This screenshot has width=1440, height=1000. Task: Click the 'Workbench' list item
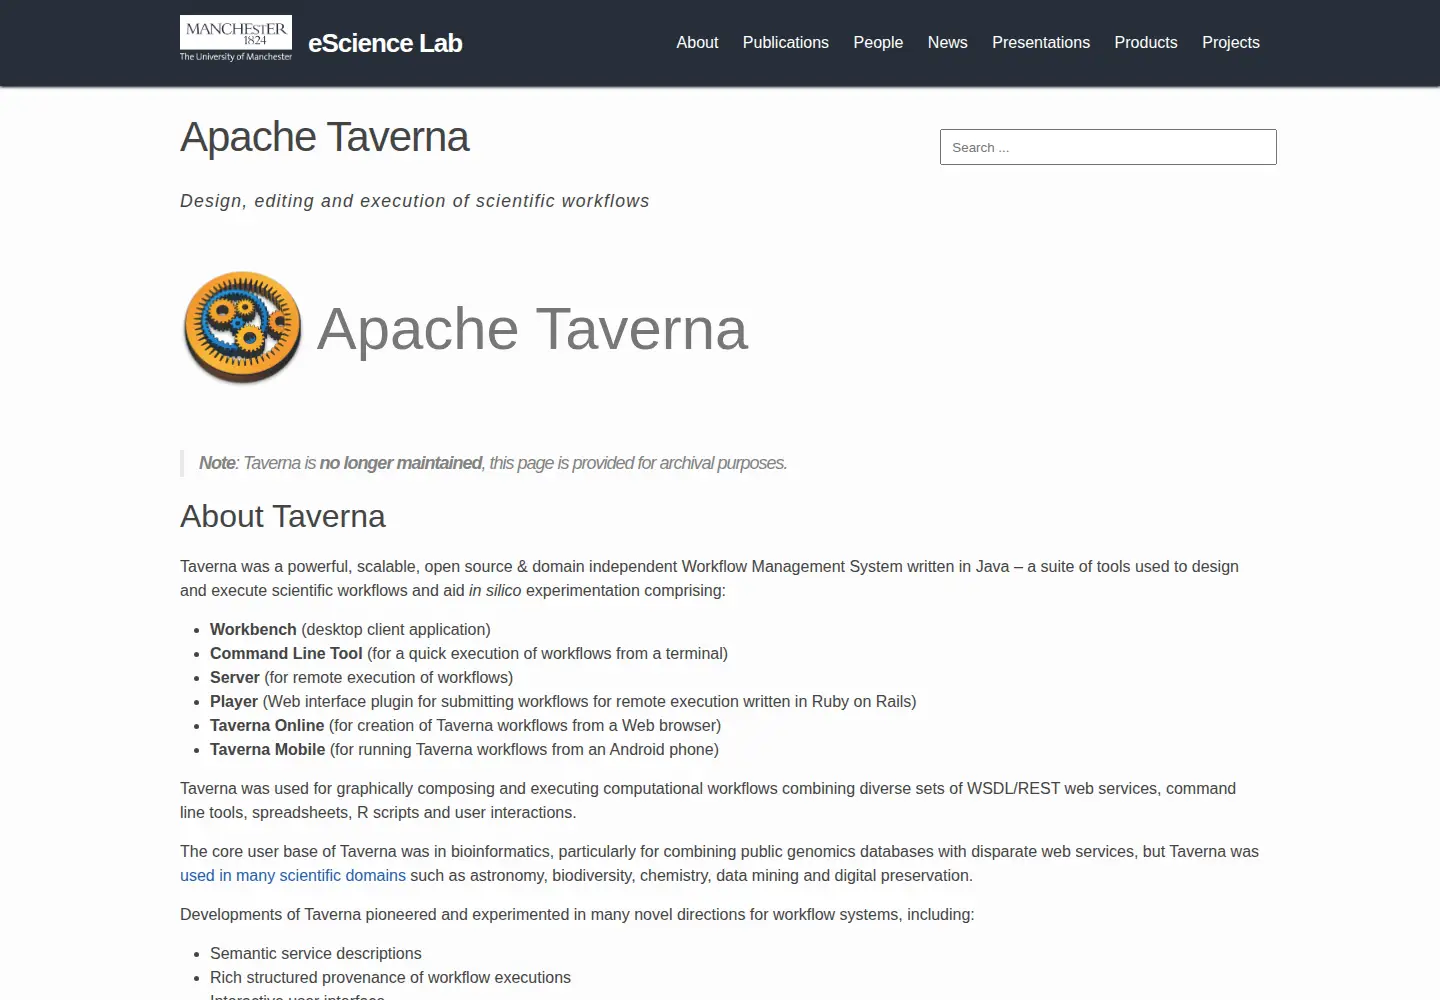pos(350,629)
